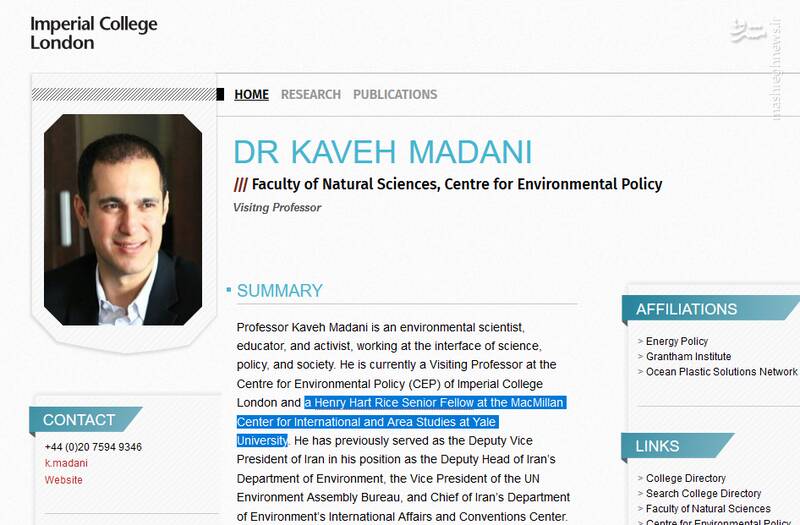Viewport: 800px width, 525px height.
Task: Click the k.madani email link
Action: coord(67,464)
